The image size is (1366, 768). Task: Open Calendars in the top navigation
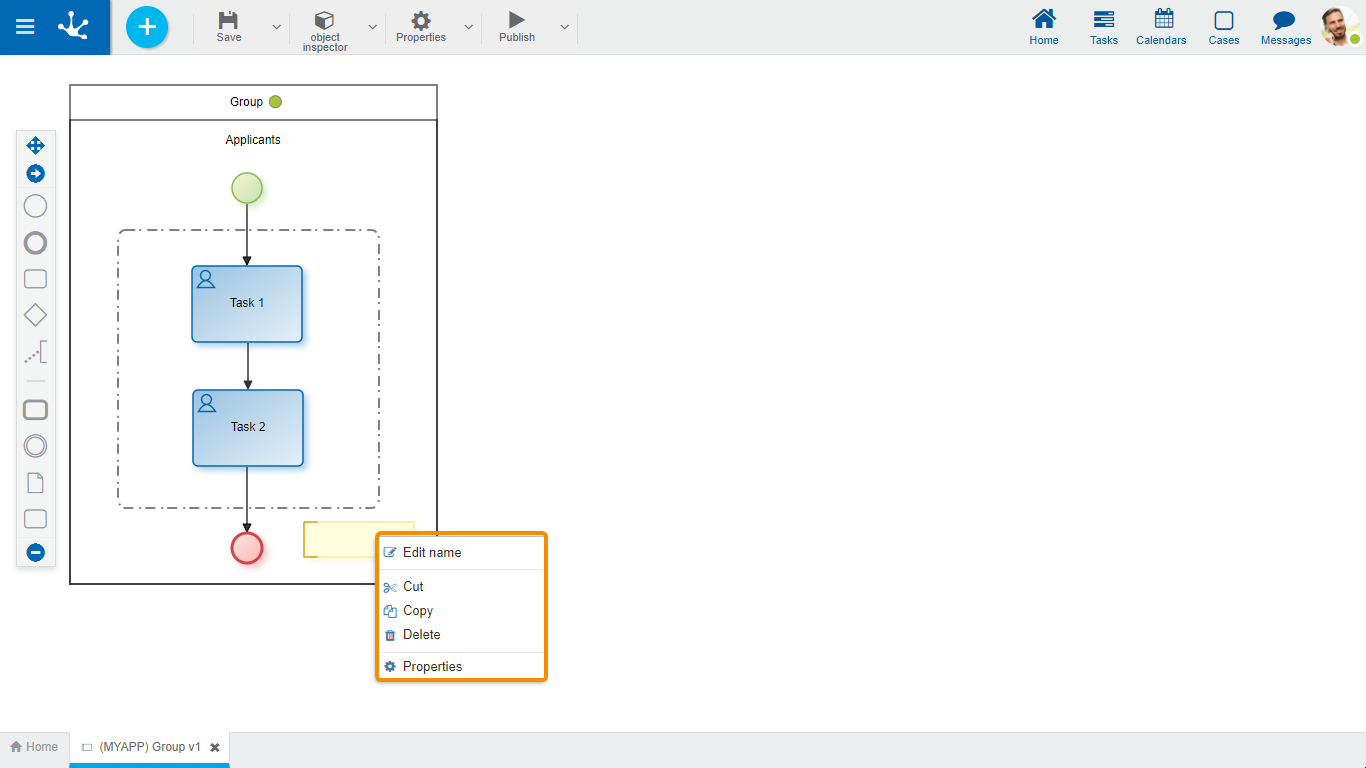click(x=1161, y=27)
